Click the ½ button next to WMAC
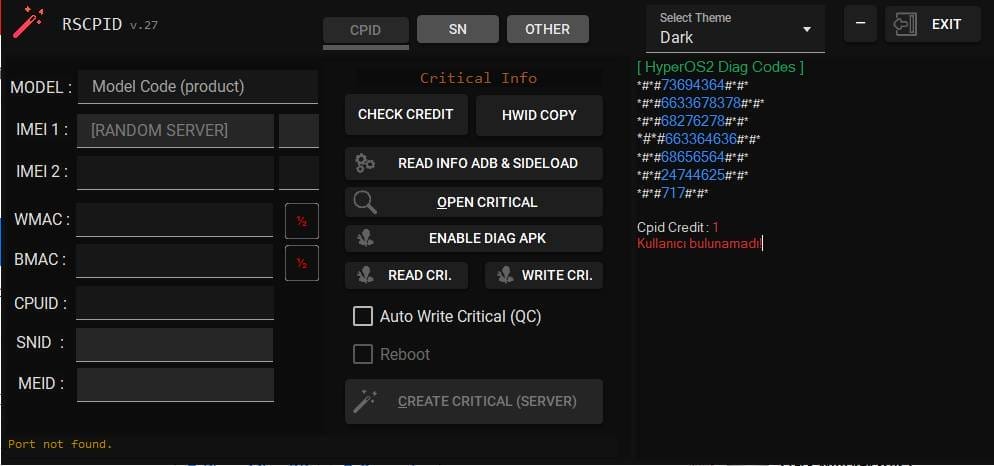The image size is (994, 466). click(x=301, y=221)
